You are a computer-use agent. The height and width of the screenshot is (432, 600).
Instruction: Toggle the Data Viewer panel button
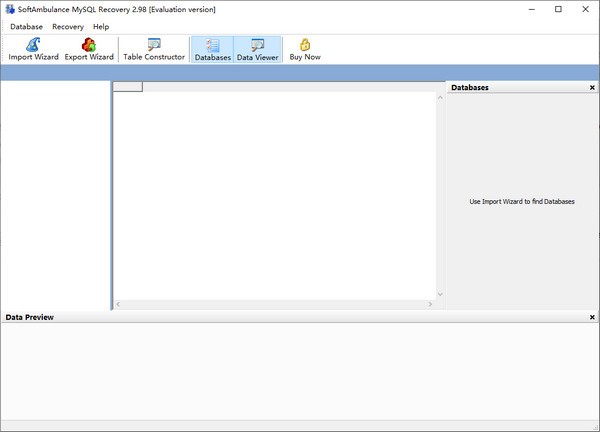(257, 49)
